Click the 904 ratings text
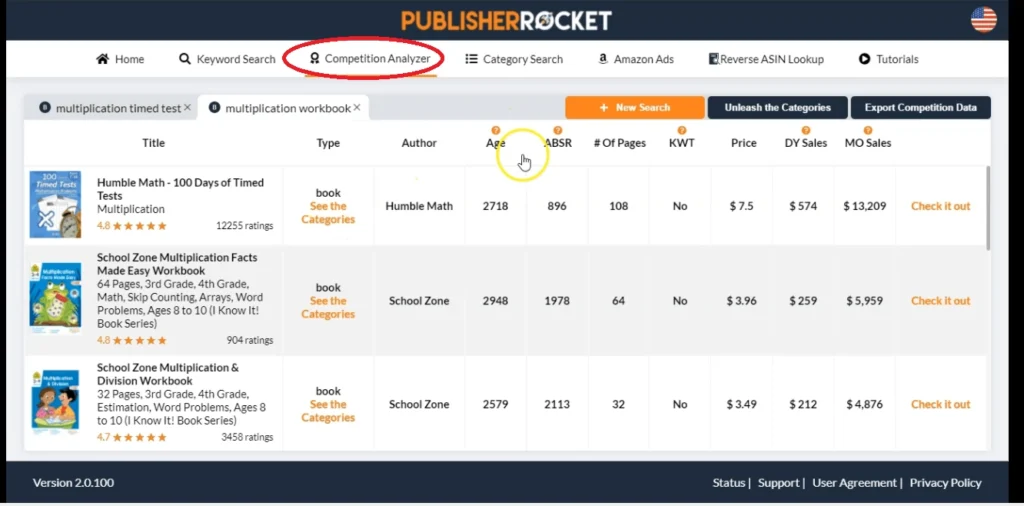 249,340
